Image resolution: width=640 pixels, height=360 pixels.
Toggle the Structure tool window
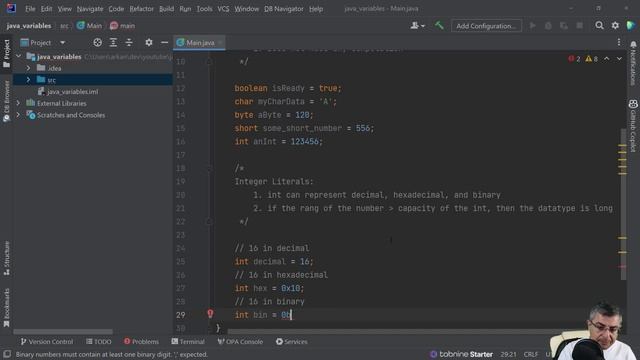click(x=7, y=258)
